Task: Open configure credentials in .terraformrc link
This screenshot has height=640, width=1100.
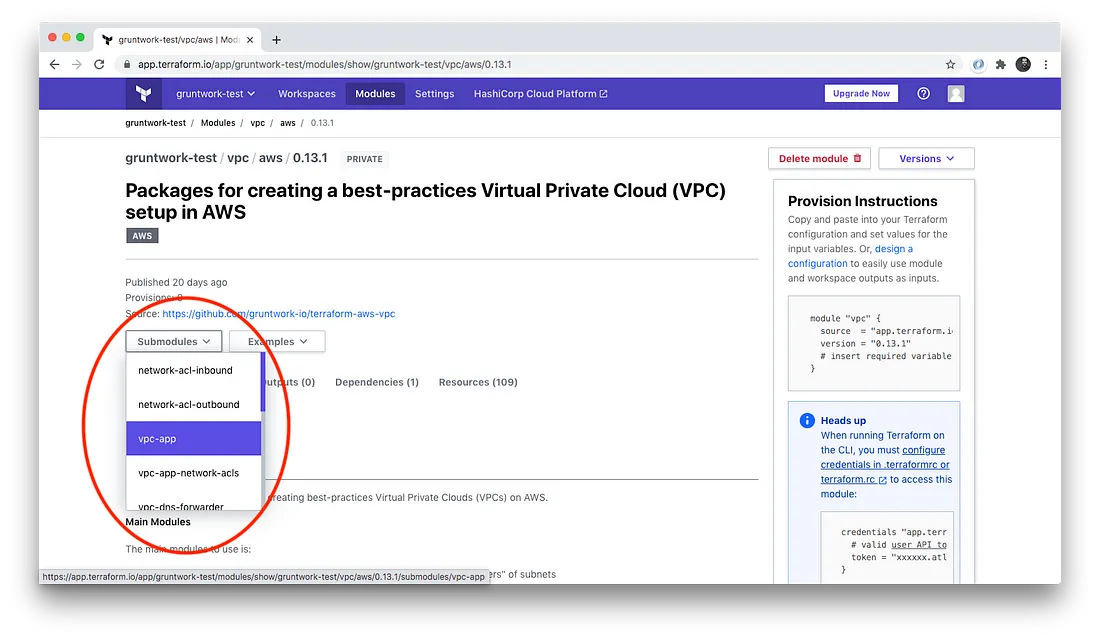Action: (885, 465)
